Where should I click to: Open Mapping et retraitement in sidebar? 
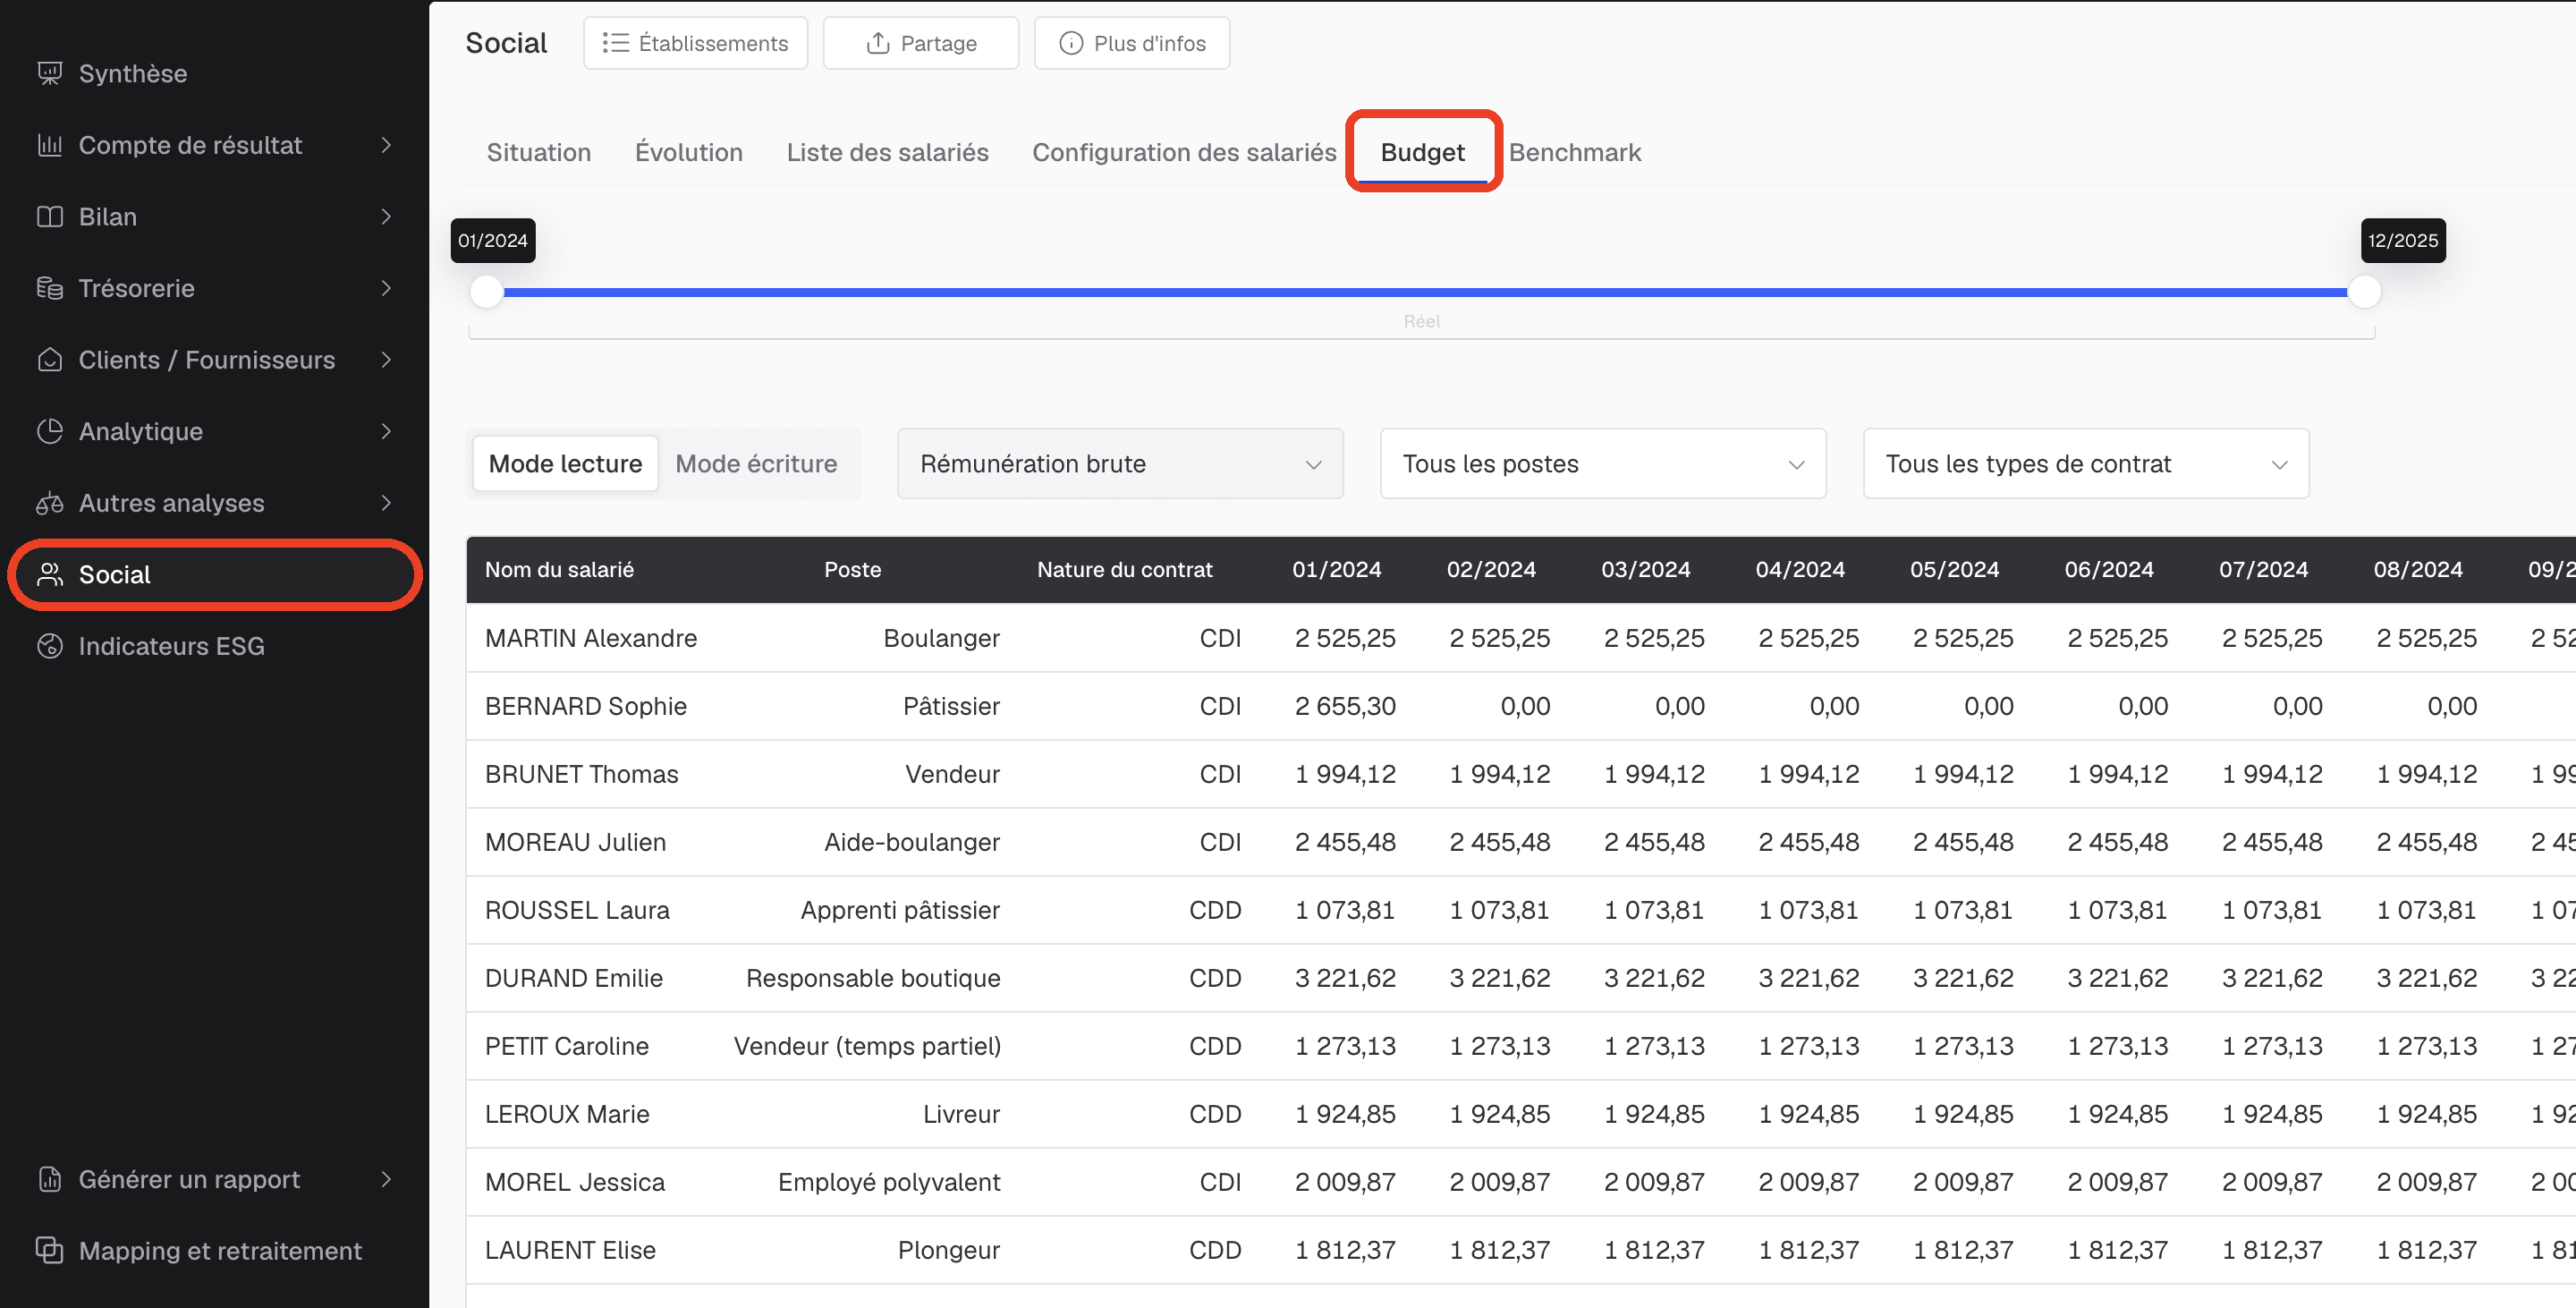220,1250
